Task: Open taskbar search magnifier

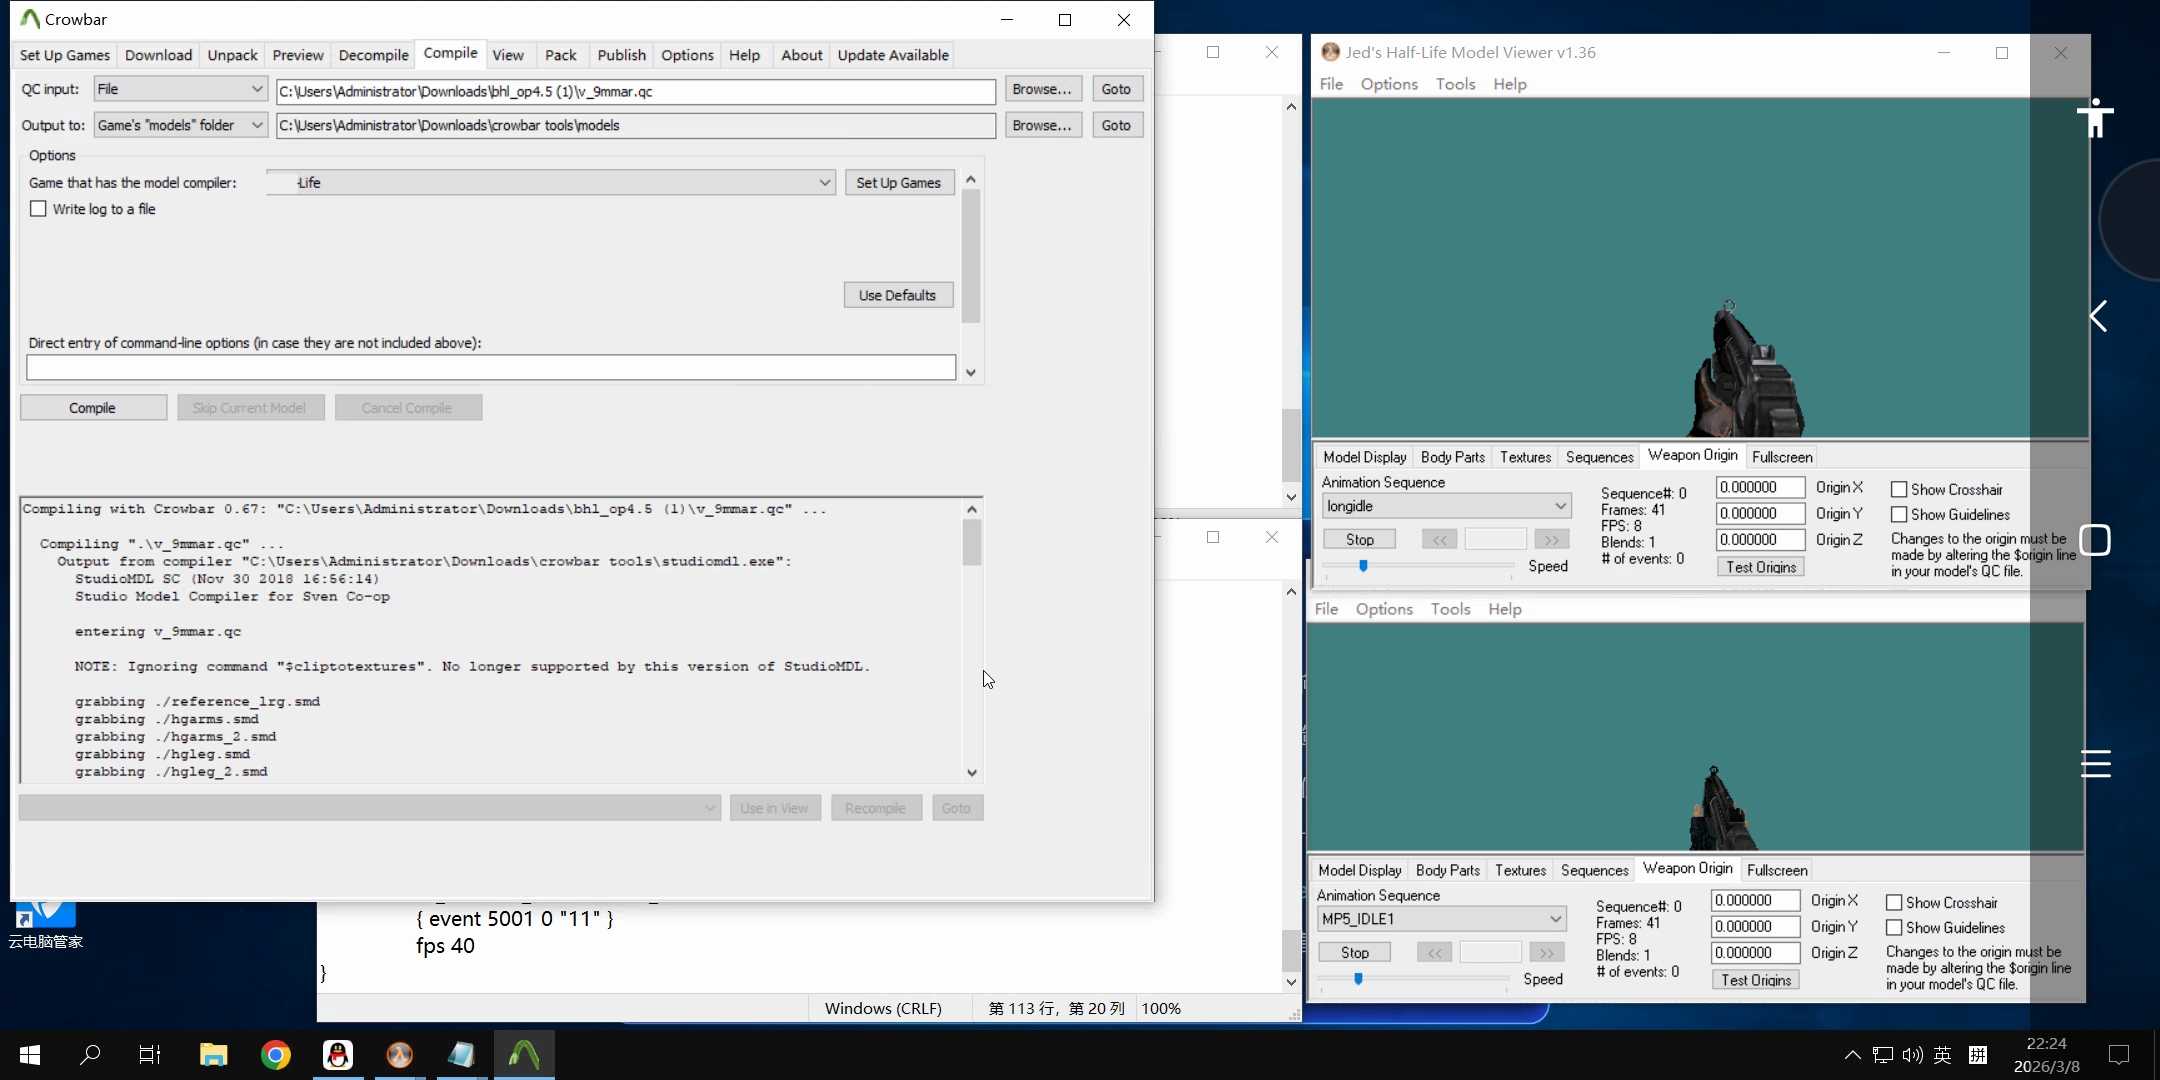Action: click(91, 1055)
